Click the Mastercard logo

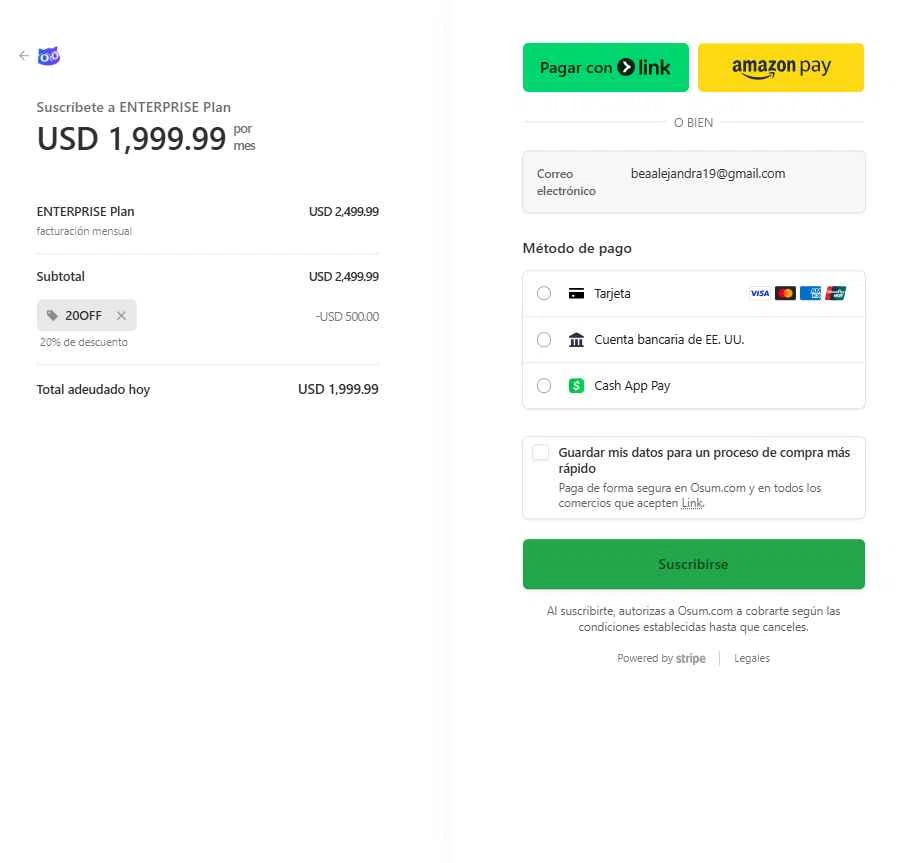pos(785,294)
